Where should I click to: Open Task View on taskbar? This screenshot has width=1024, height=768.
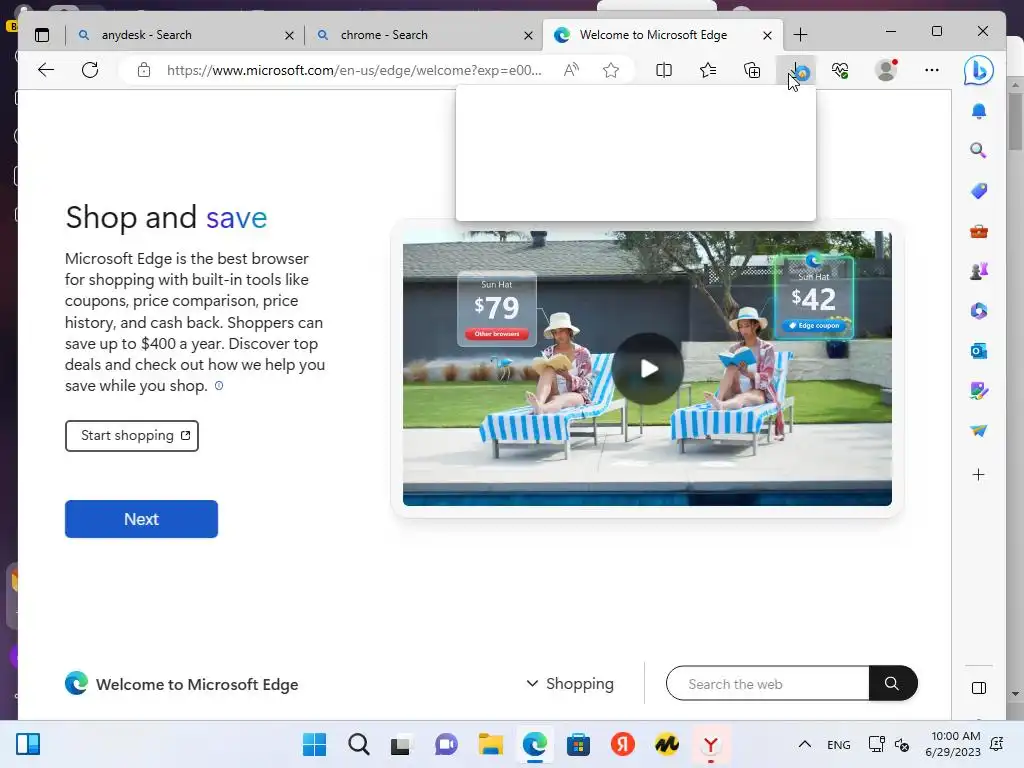(x=401, y=744)
